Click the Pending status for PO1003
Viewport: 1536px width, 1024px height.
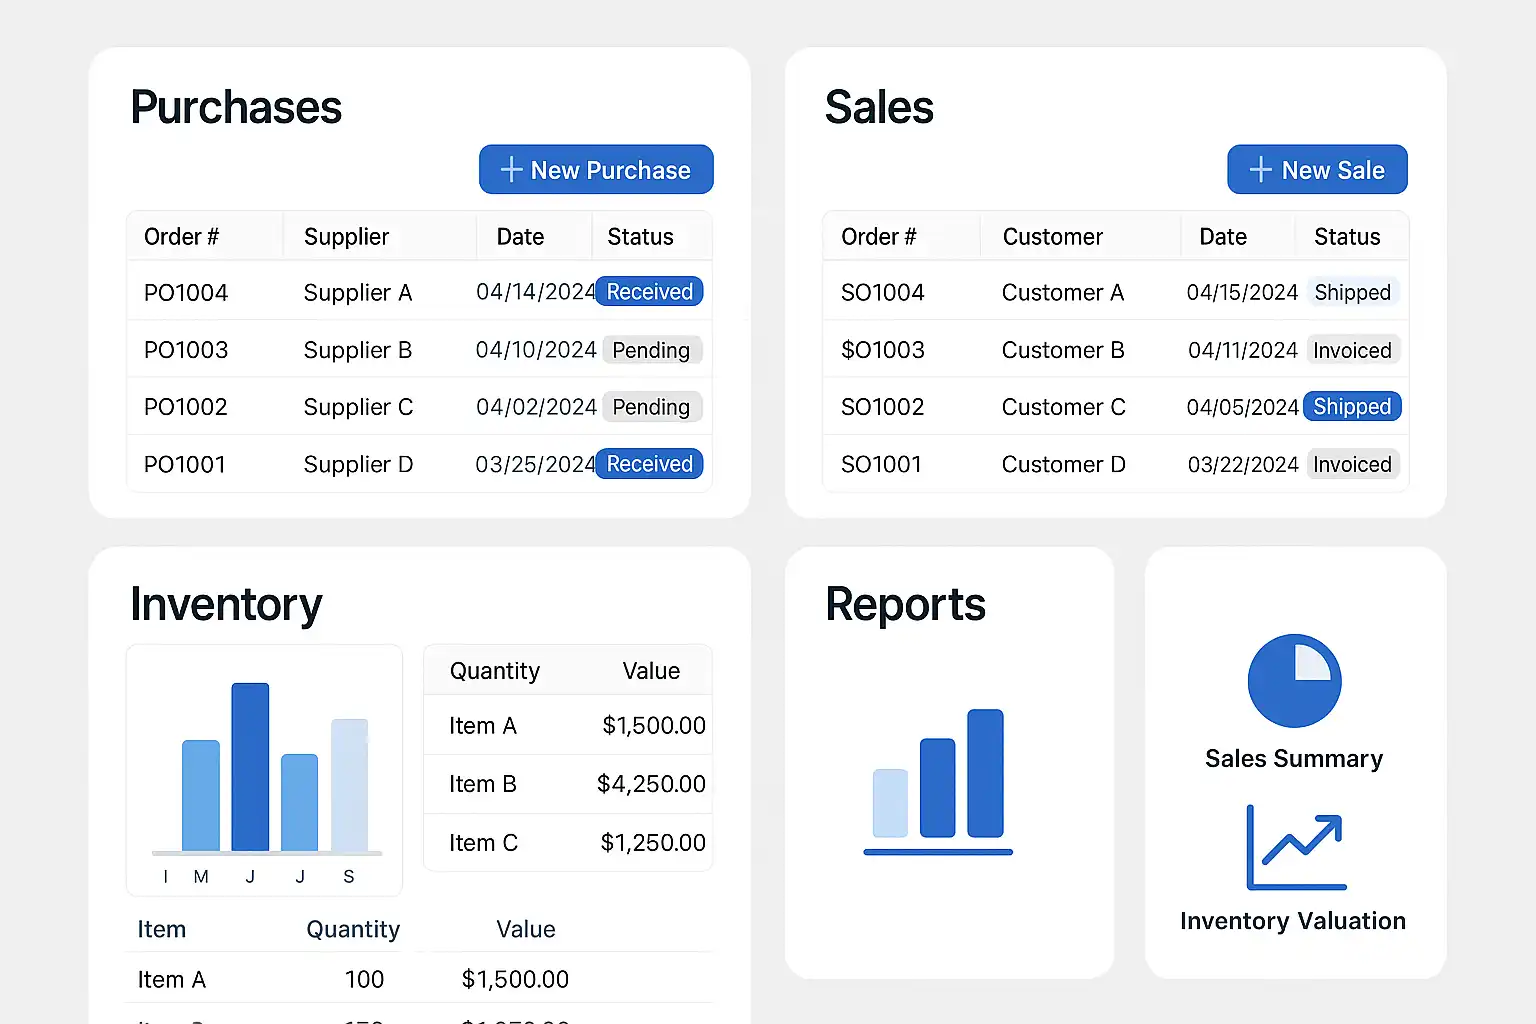651,350
